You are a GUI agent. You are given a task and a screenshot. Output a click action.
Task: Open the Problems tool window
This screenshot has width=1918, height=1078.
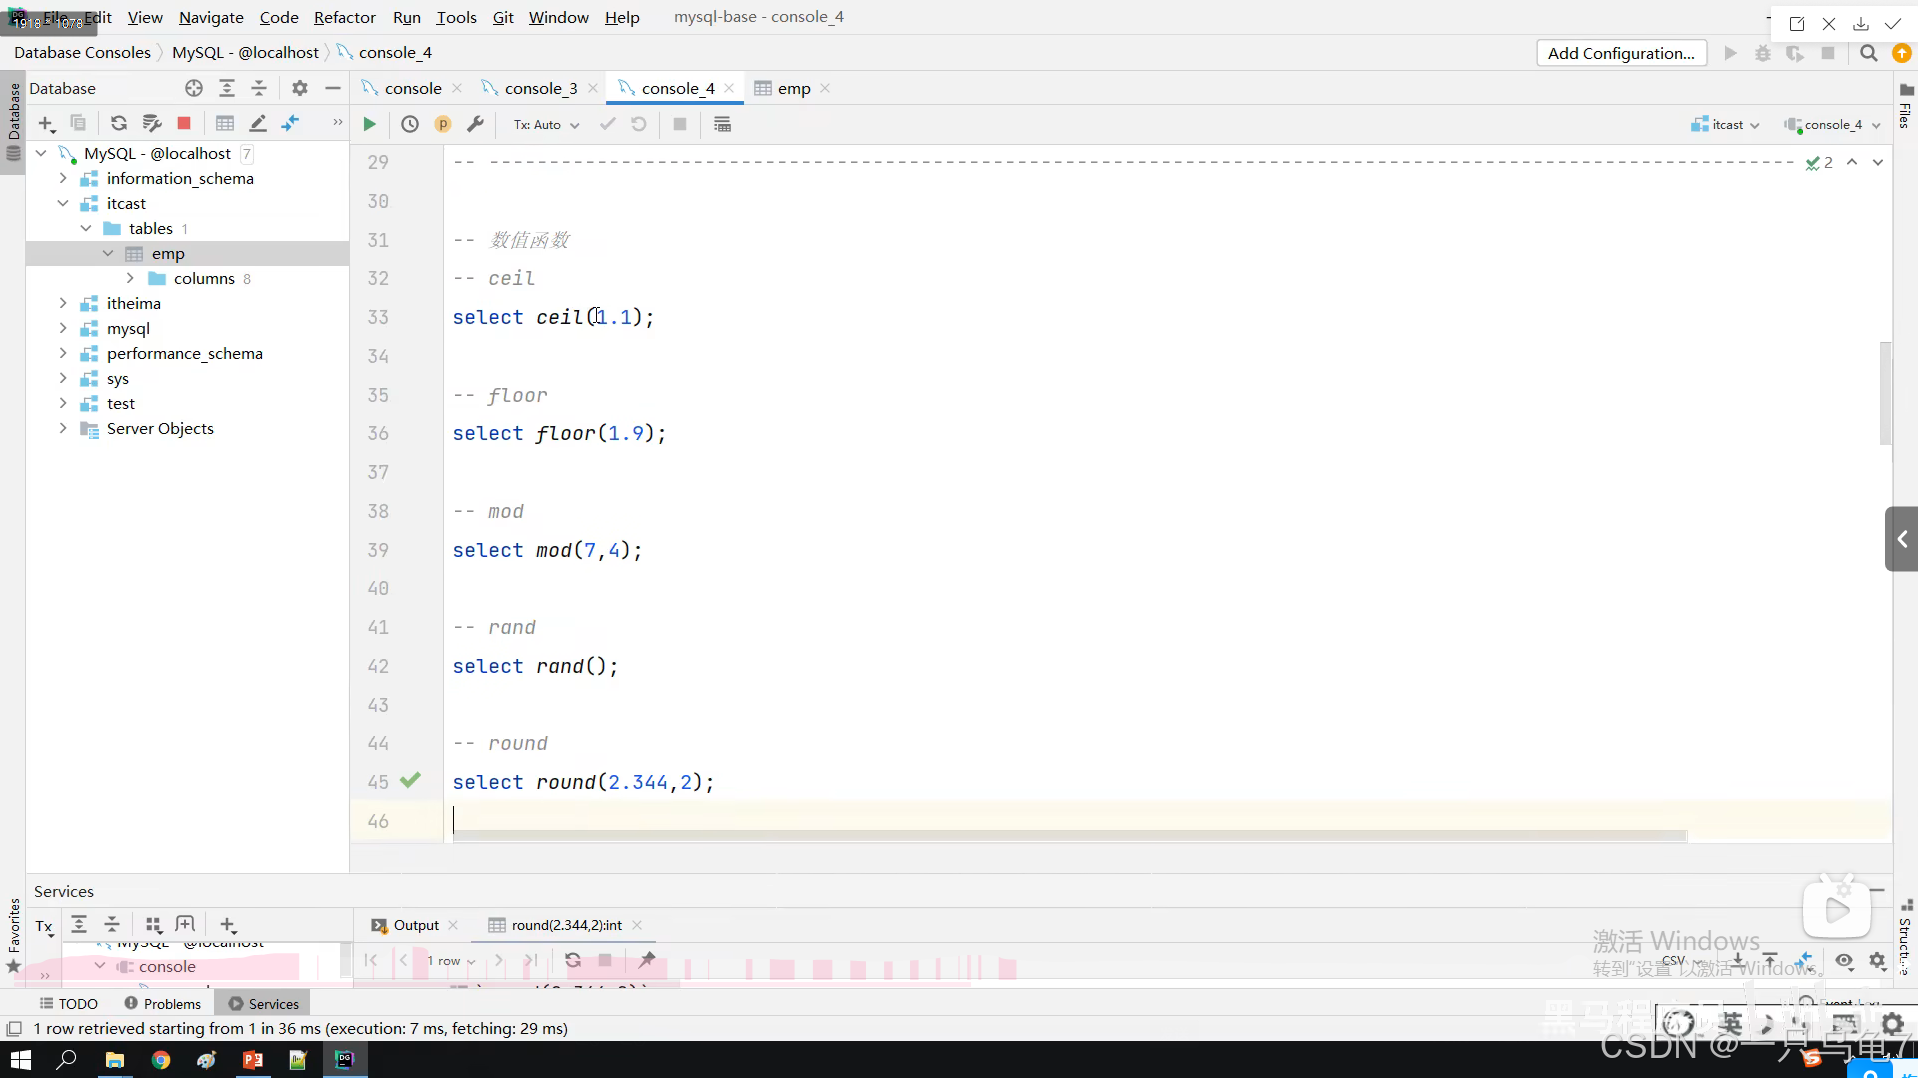162,1003
